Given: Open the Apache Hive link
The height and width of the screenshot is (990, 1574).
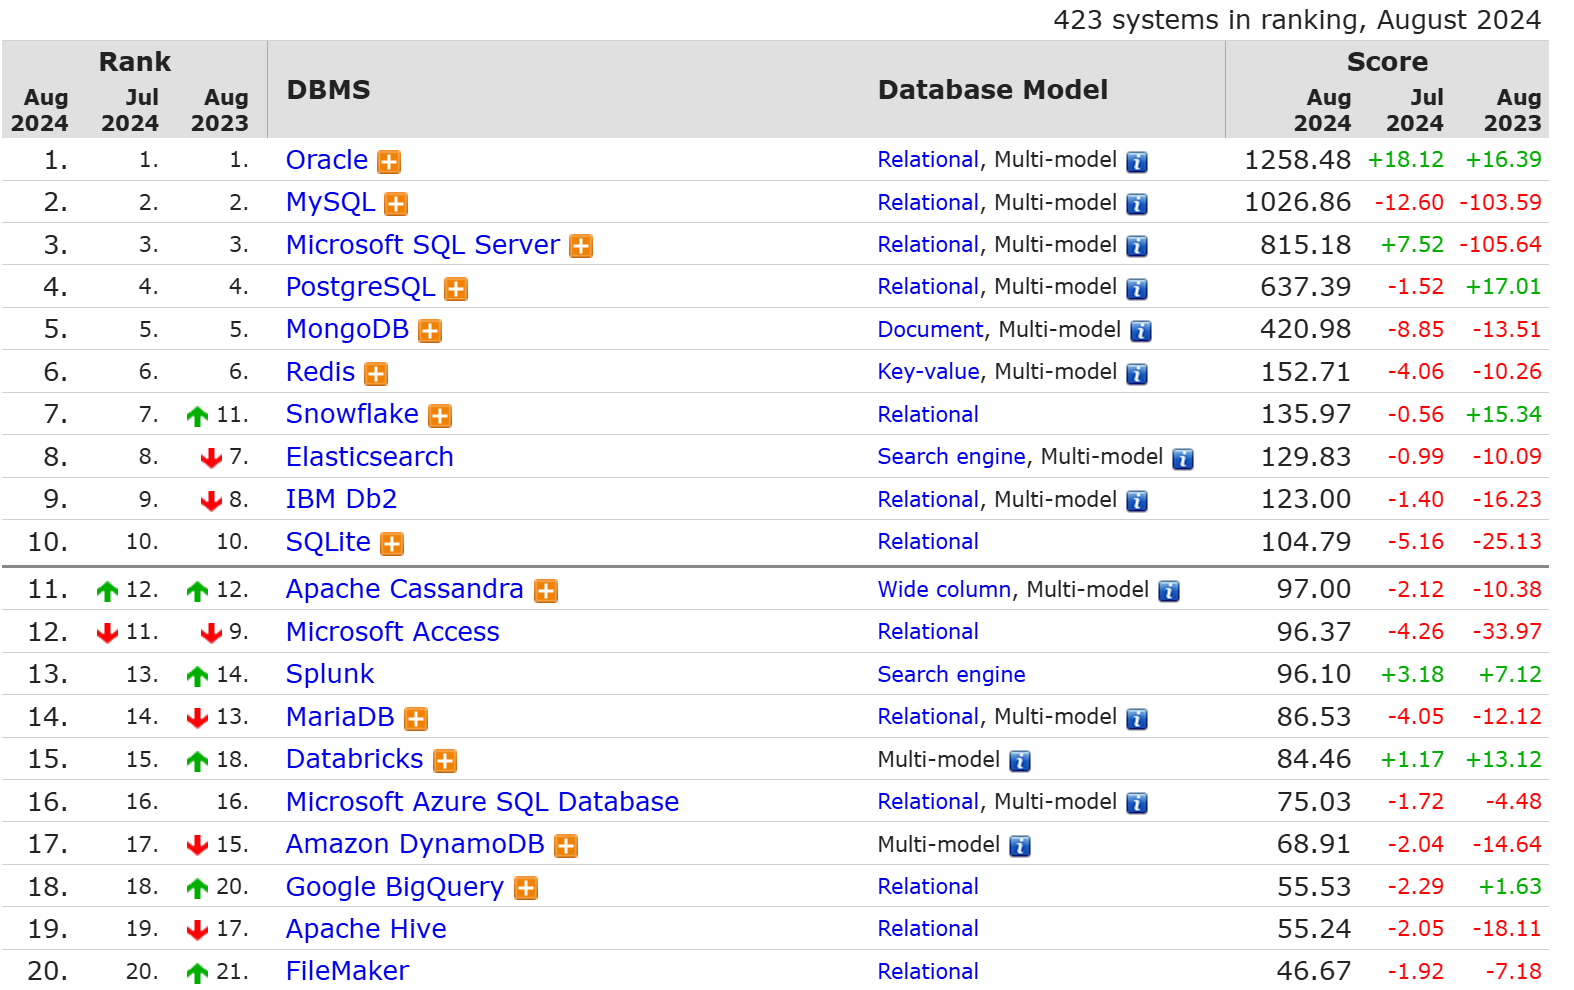Looking at the screenshot, I should pyautogui.click(x=367, y=929).
